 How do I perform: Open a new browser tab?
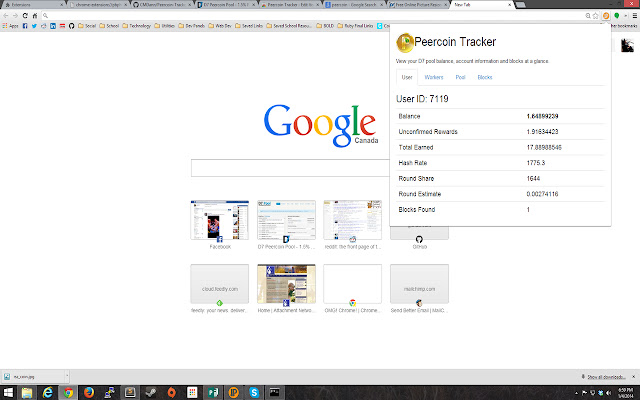(520, 4)
